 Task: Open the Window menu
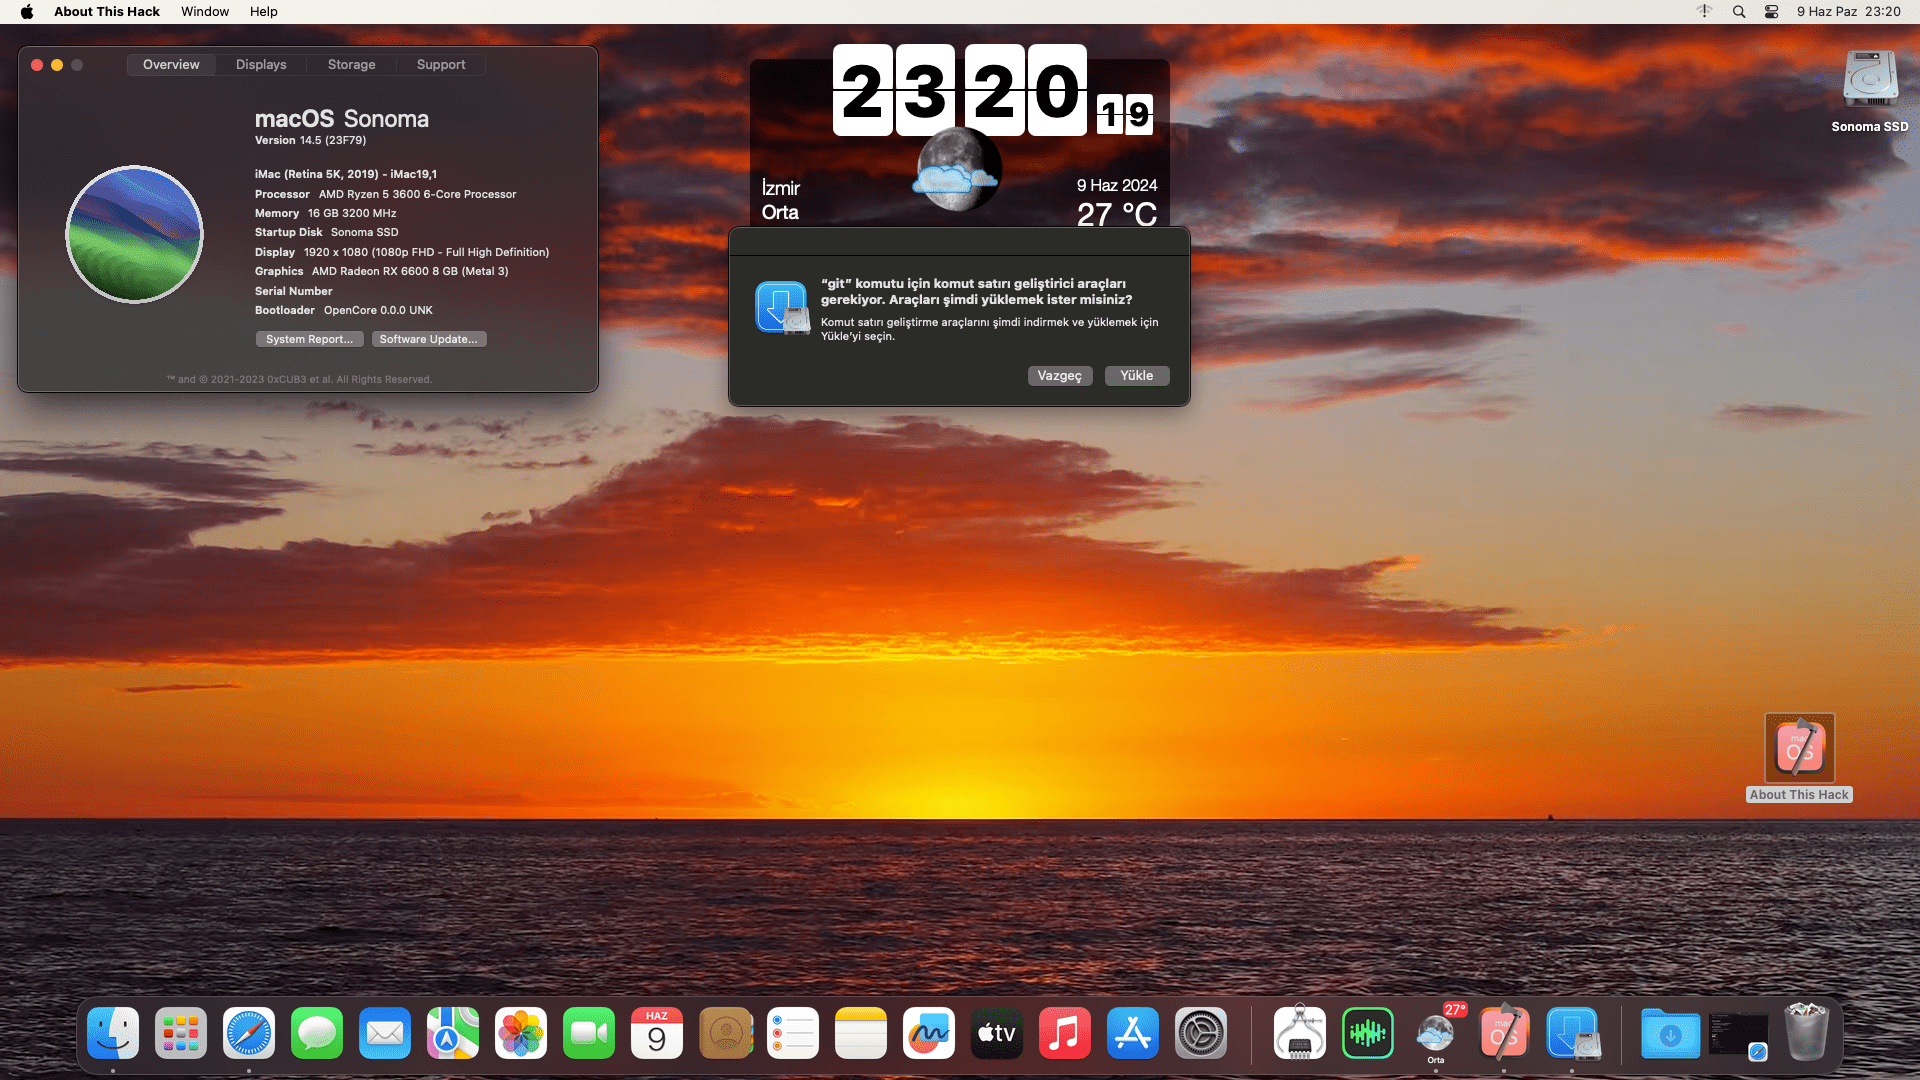point(205,12)
